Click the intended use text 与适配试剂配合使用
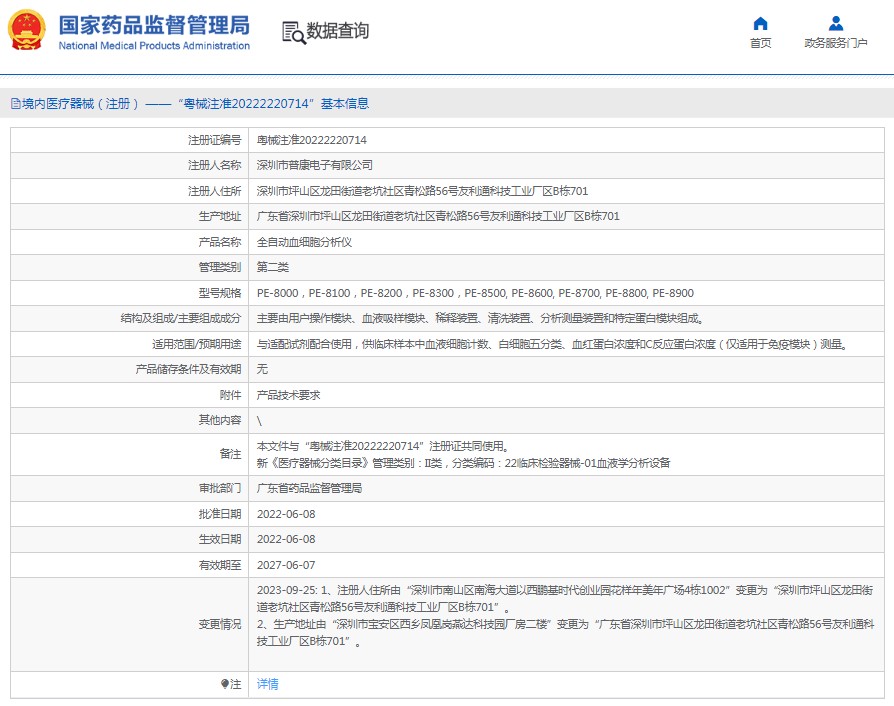 click(552, 344)
